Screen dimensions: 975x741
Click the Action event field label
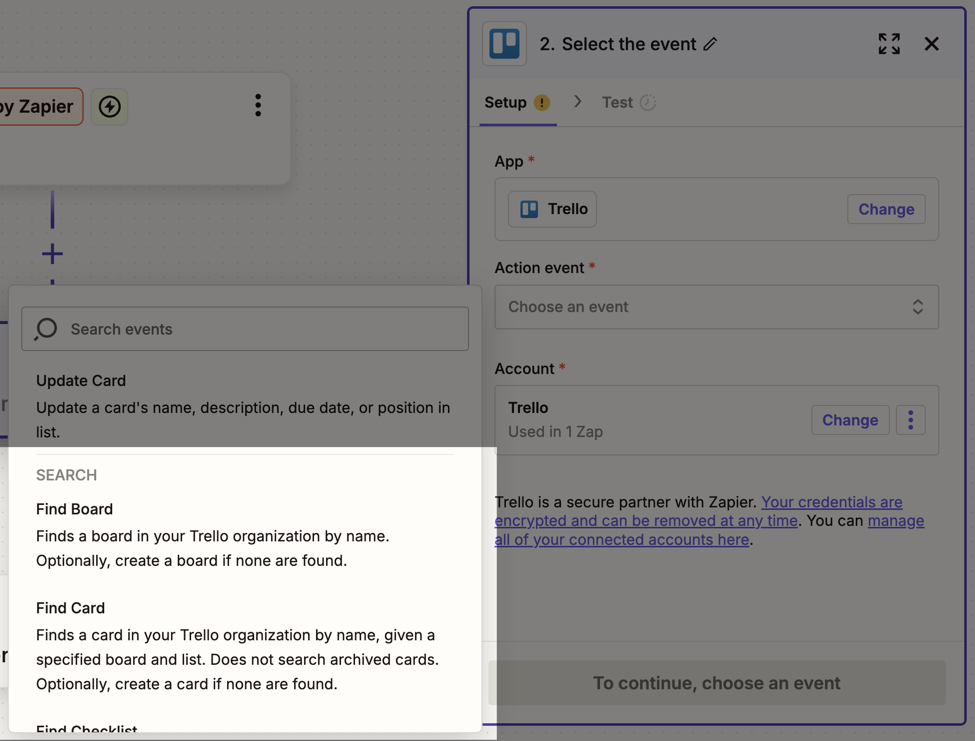coord(539,268)
